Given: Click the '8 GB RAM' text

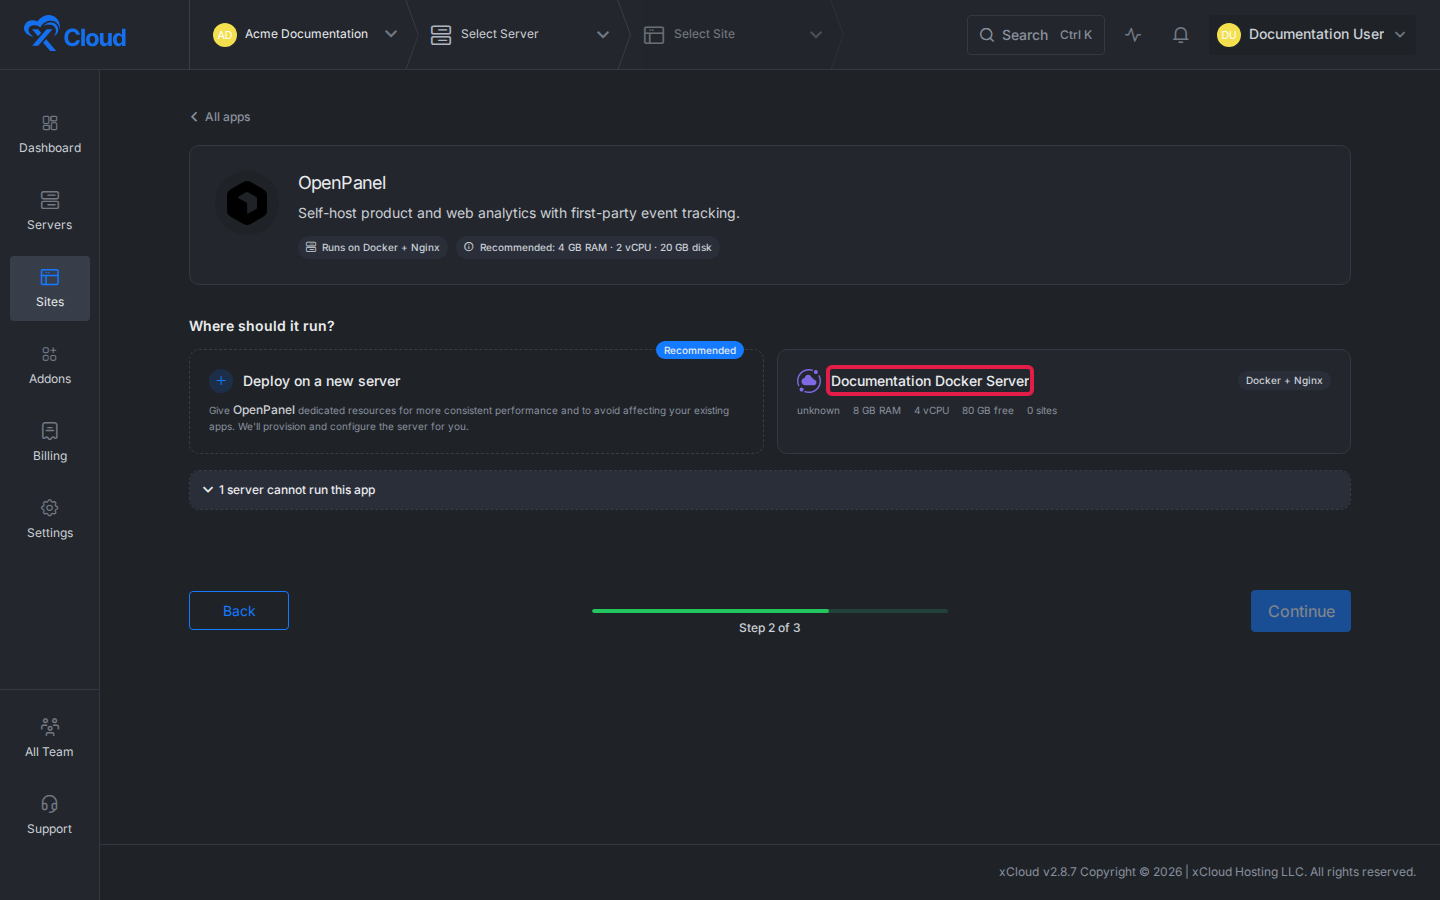Looking at the screenshot, I should [x=877, y=410].
